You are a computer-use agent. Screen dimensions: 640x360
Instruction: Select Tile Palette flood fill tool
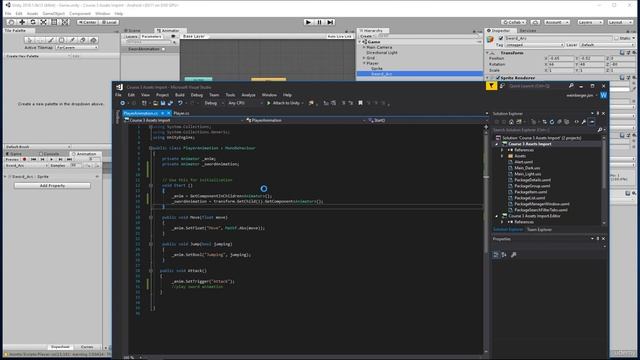point(93,40)
